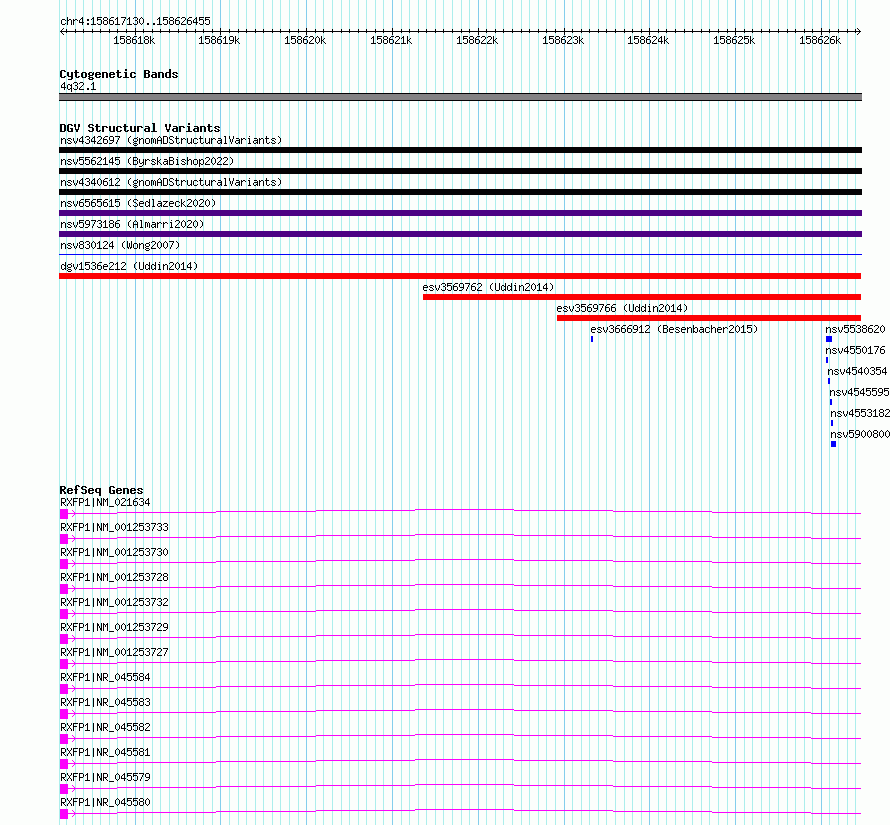Click the nsv4540354 variant label
Viewport: 890px width, 825px height.
click(857, 371)
